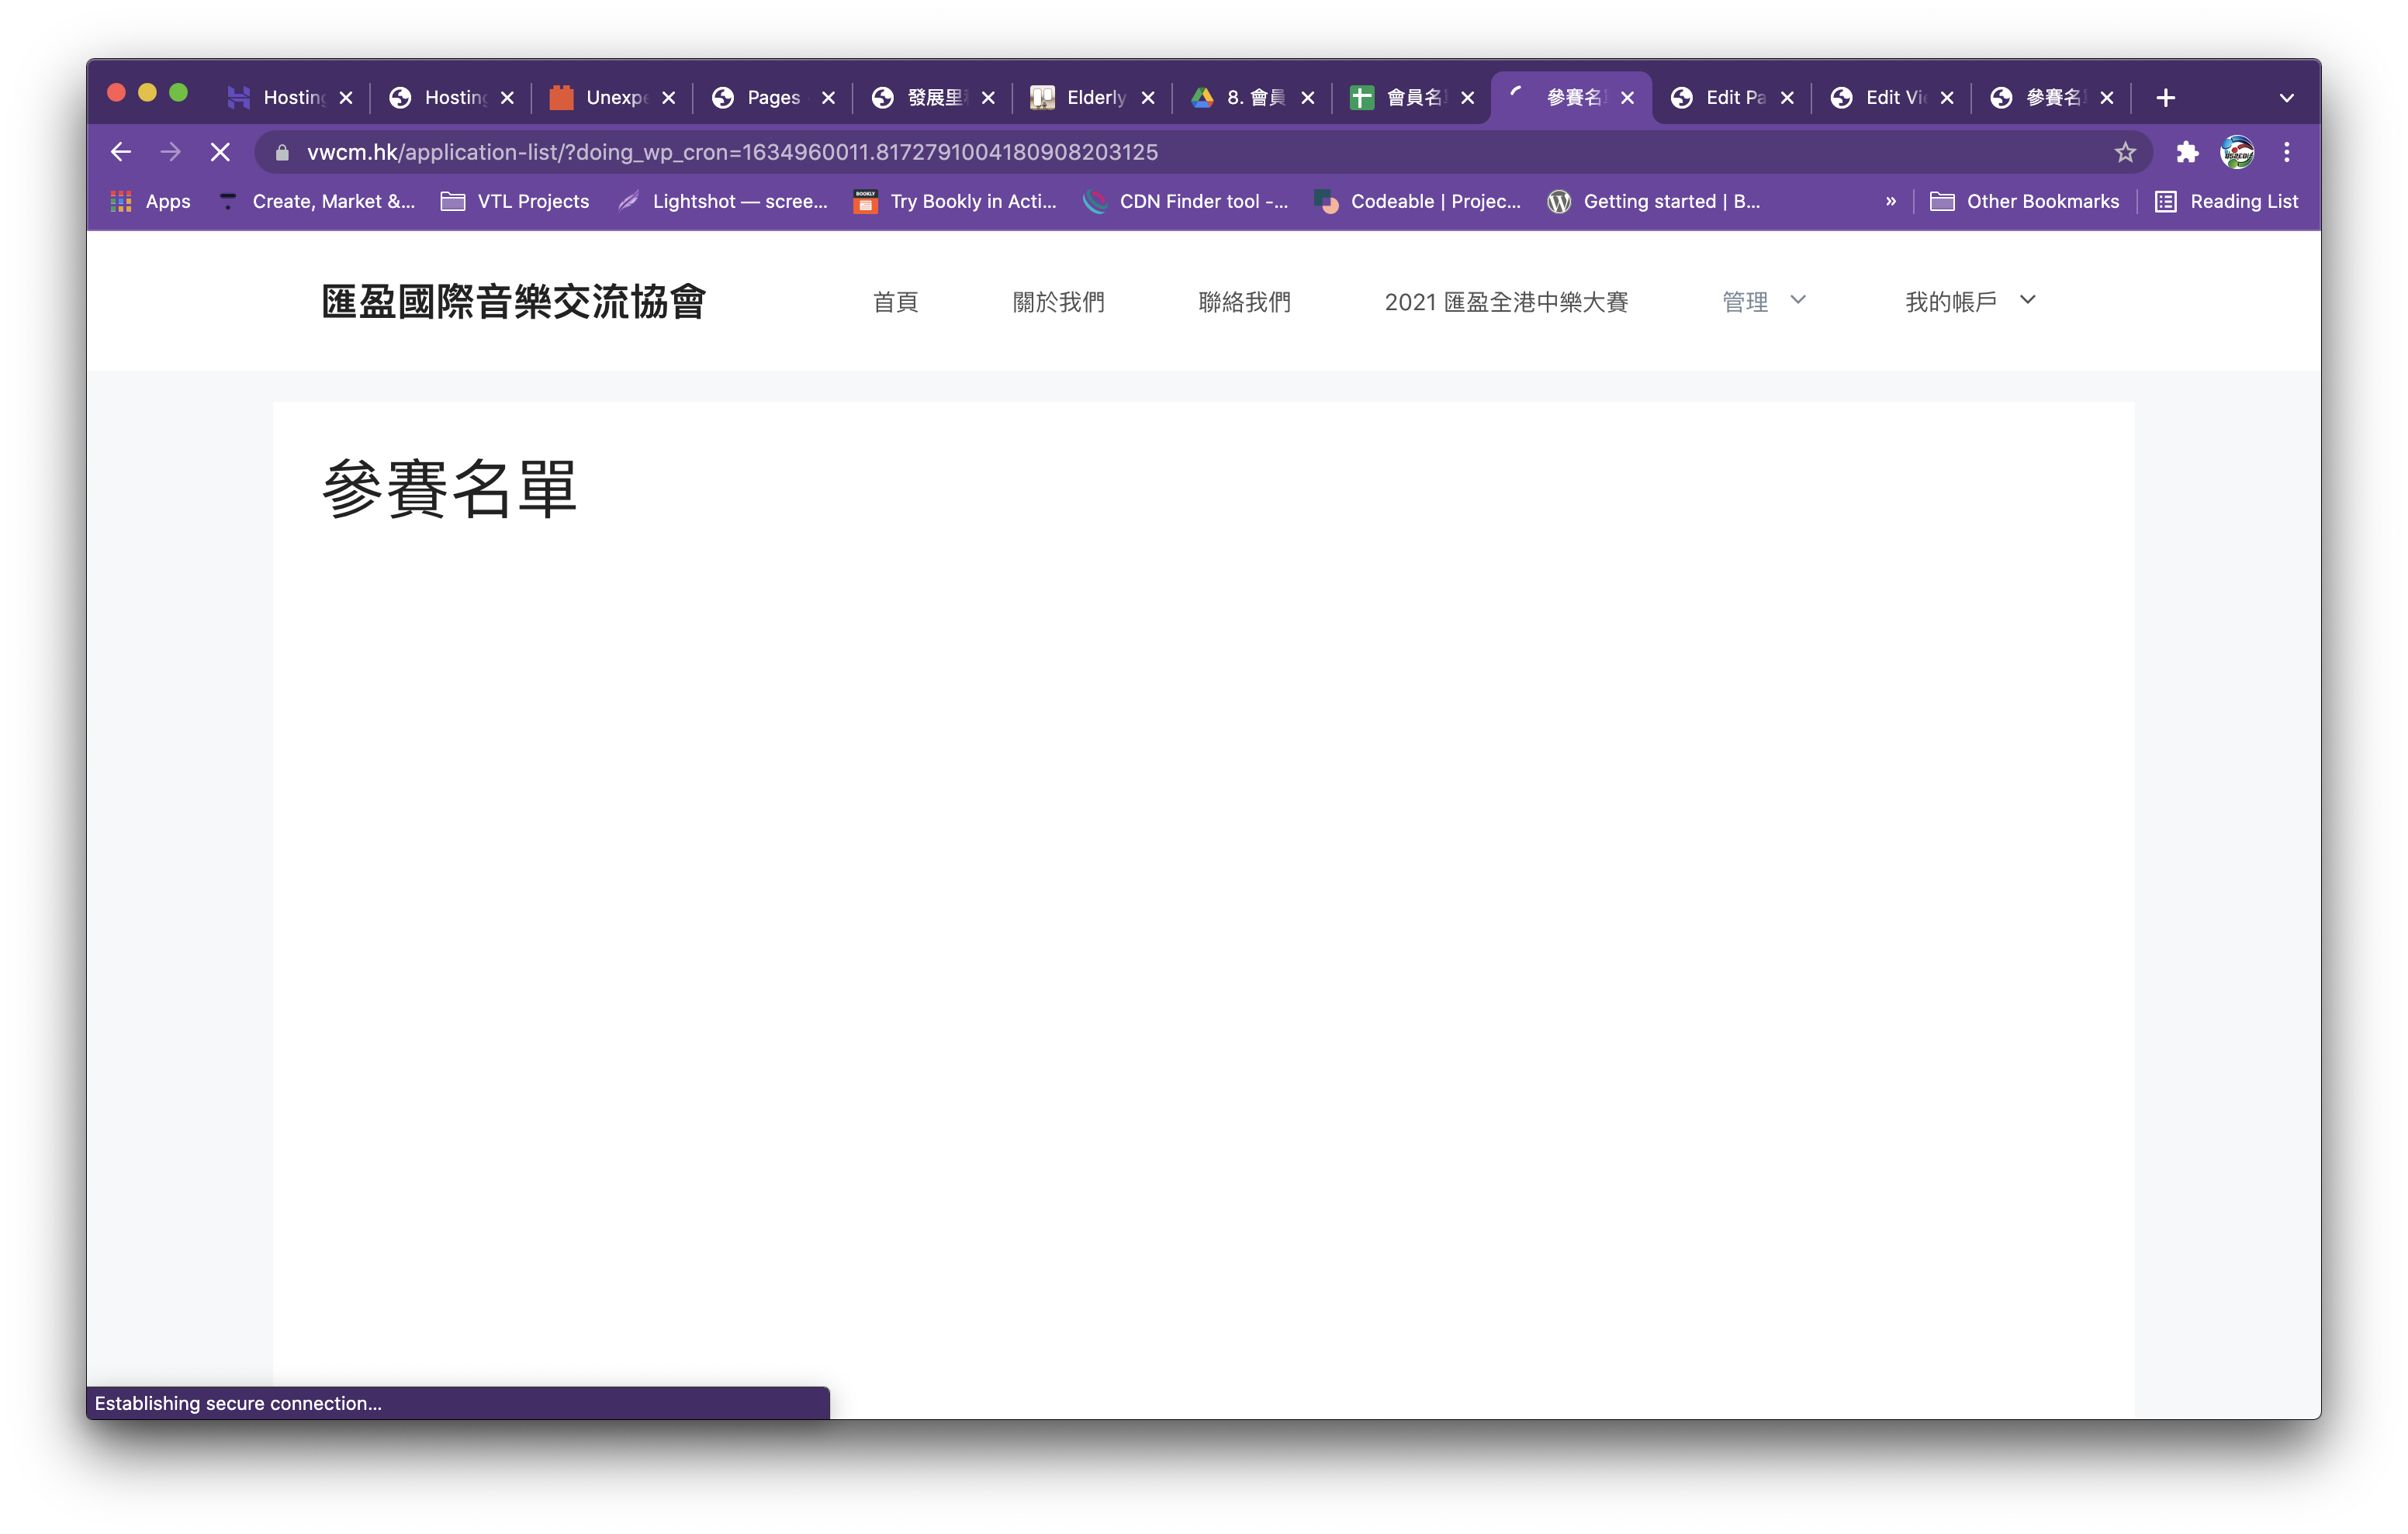
Task: Open a new tab with plus button
Action: 2166,97
